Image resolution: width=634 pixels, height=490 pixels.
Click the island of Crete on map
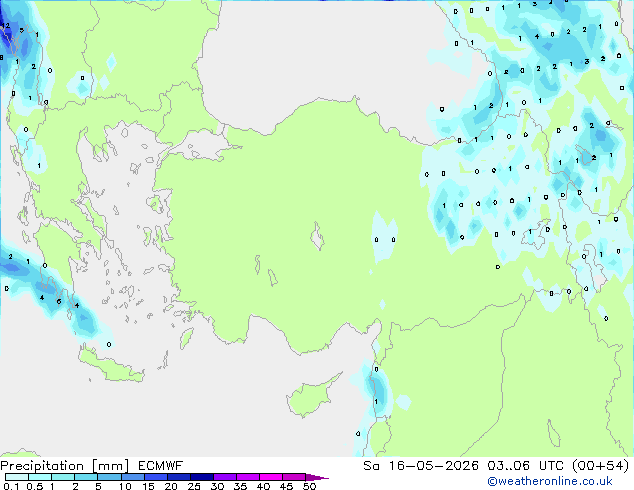click(110, 367)
